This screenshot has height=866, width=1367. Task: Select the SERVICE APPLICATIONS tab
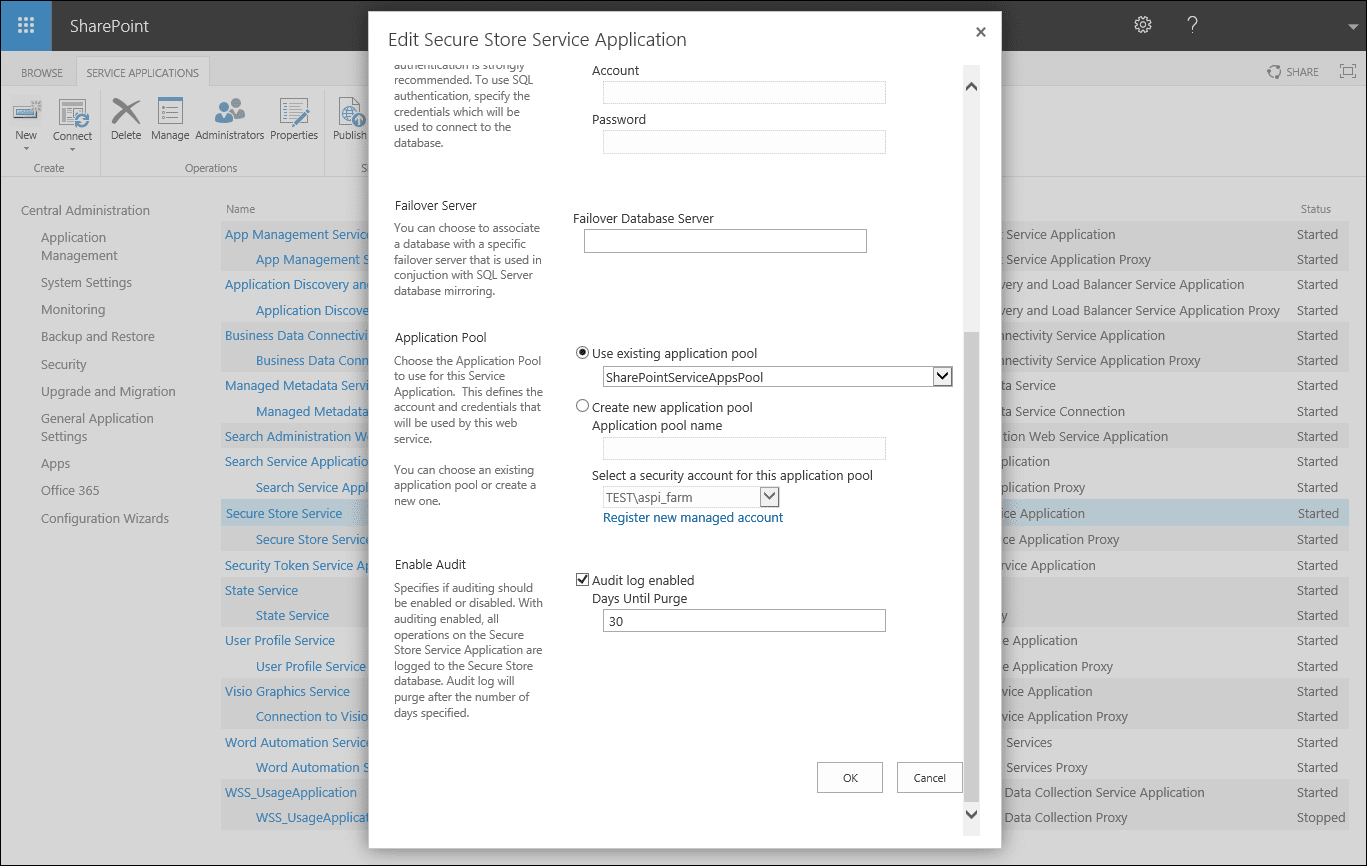[x=142, y=71]
